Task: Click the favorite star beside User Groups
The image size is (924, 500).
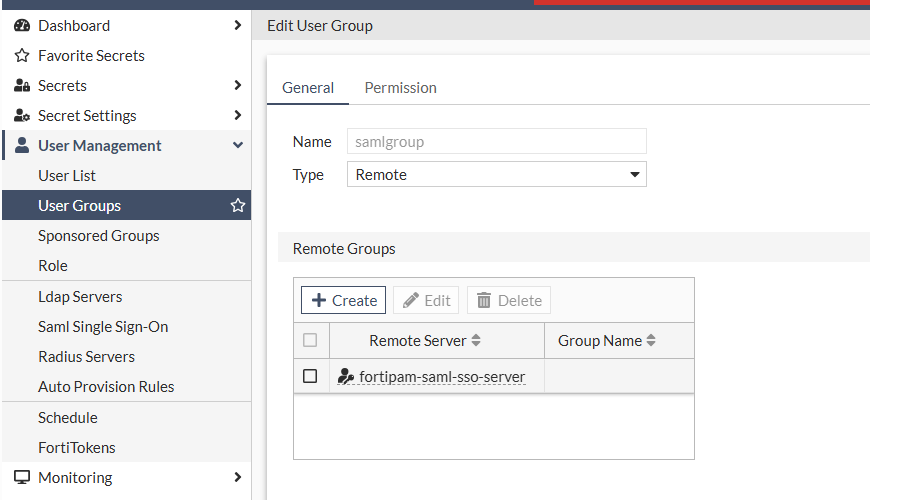Action: 238,206
